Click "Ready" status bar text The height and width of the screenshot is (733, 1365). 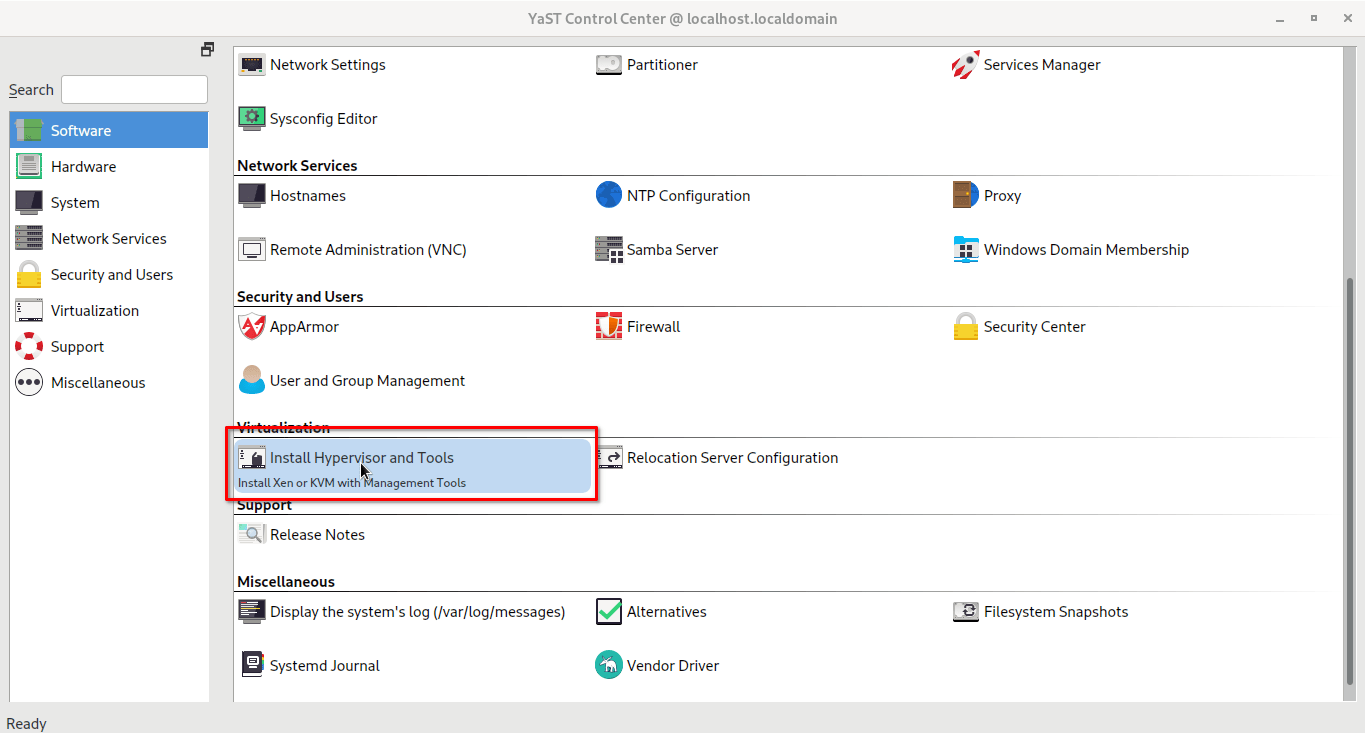27,724
